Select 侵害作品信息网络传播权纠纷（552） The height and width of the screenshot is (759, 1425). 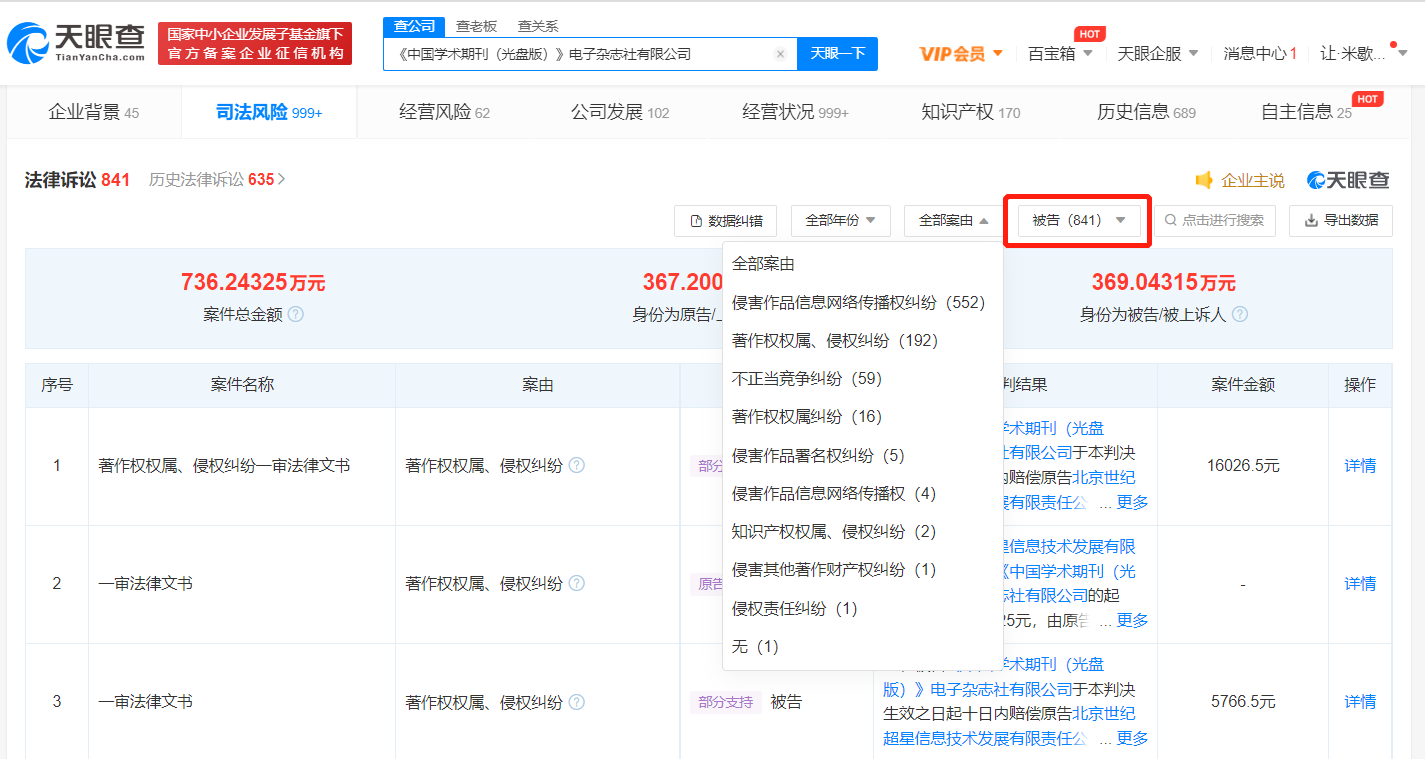[x=863, y=302]
